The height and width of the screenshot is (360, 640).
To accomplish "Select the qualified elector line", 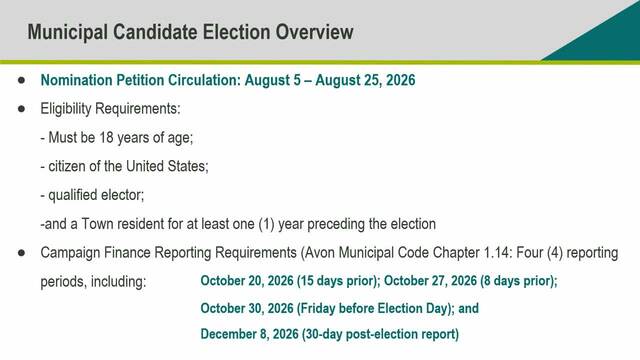I will coord(92,196).
